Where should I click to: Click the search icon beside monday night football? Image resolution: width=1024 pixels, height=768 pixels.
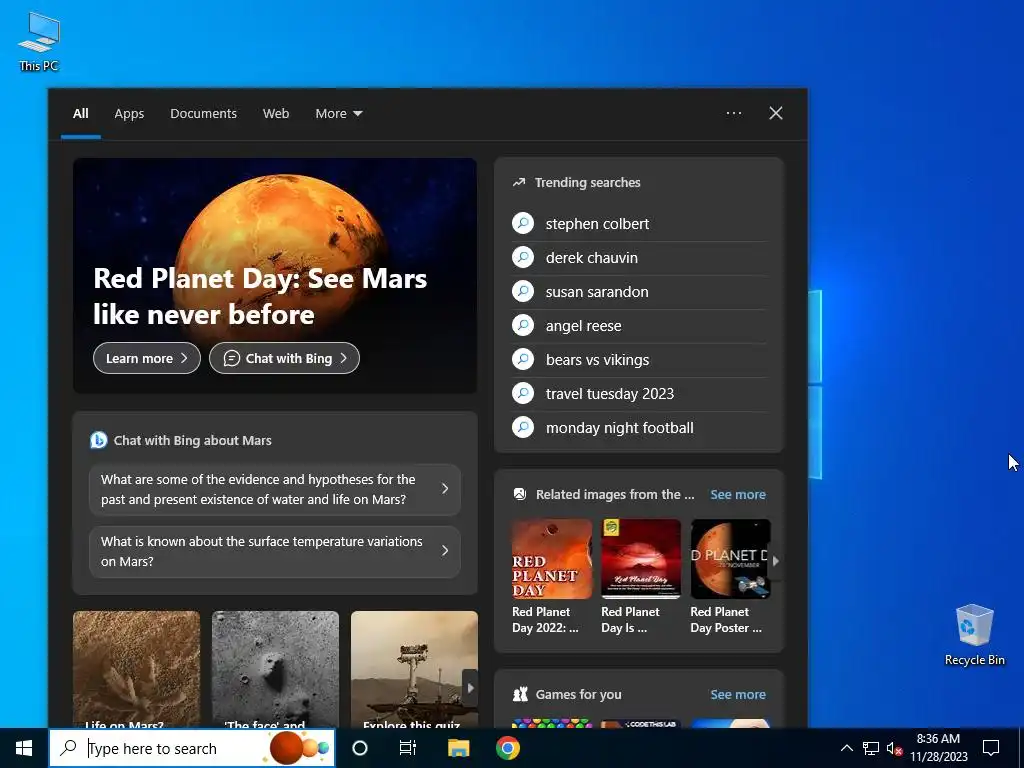(x=522, y=427)
